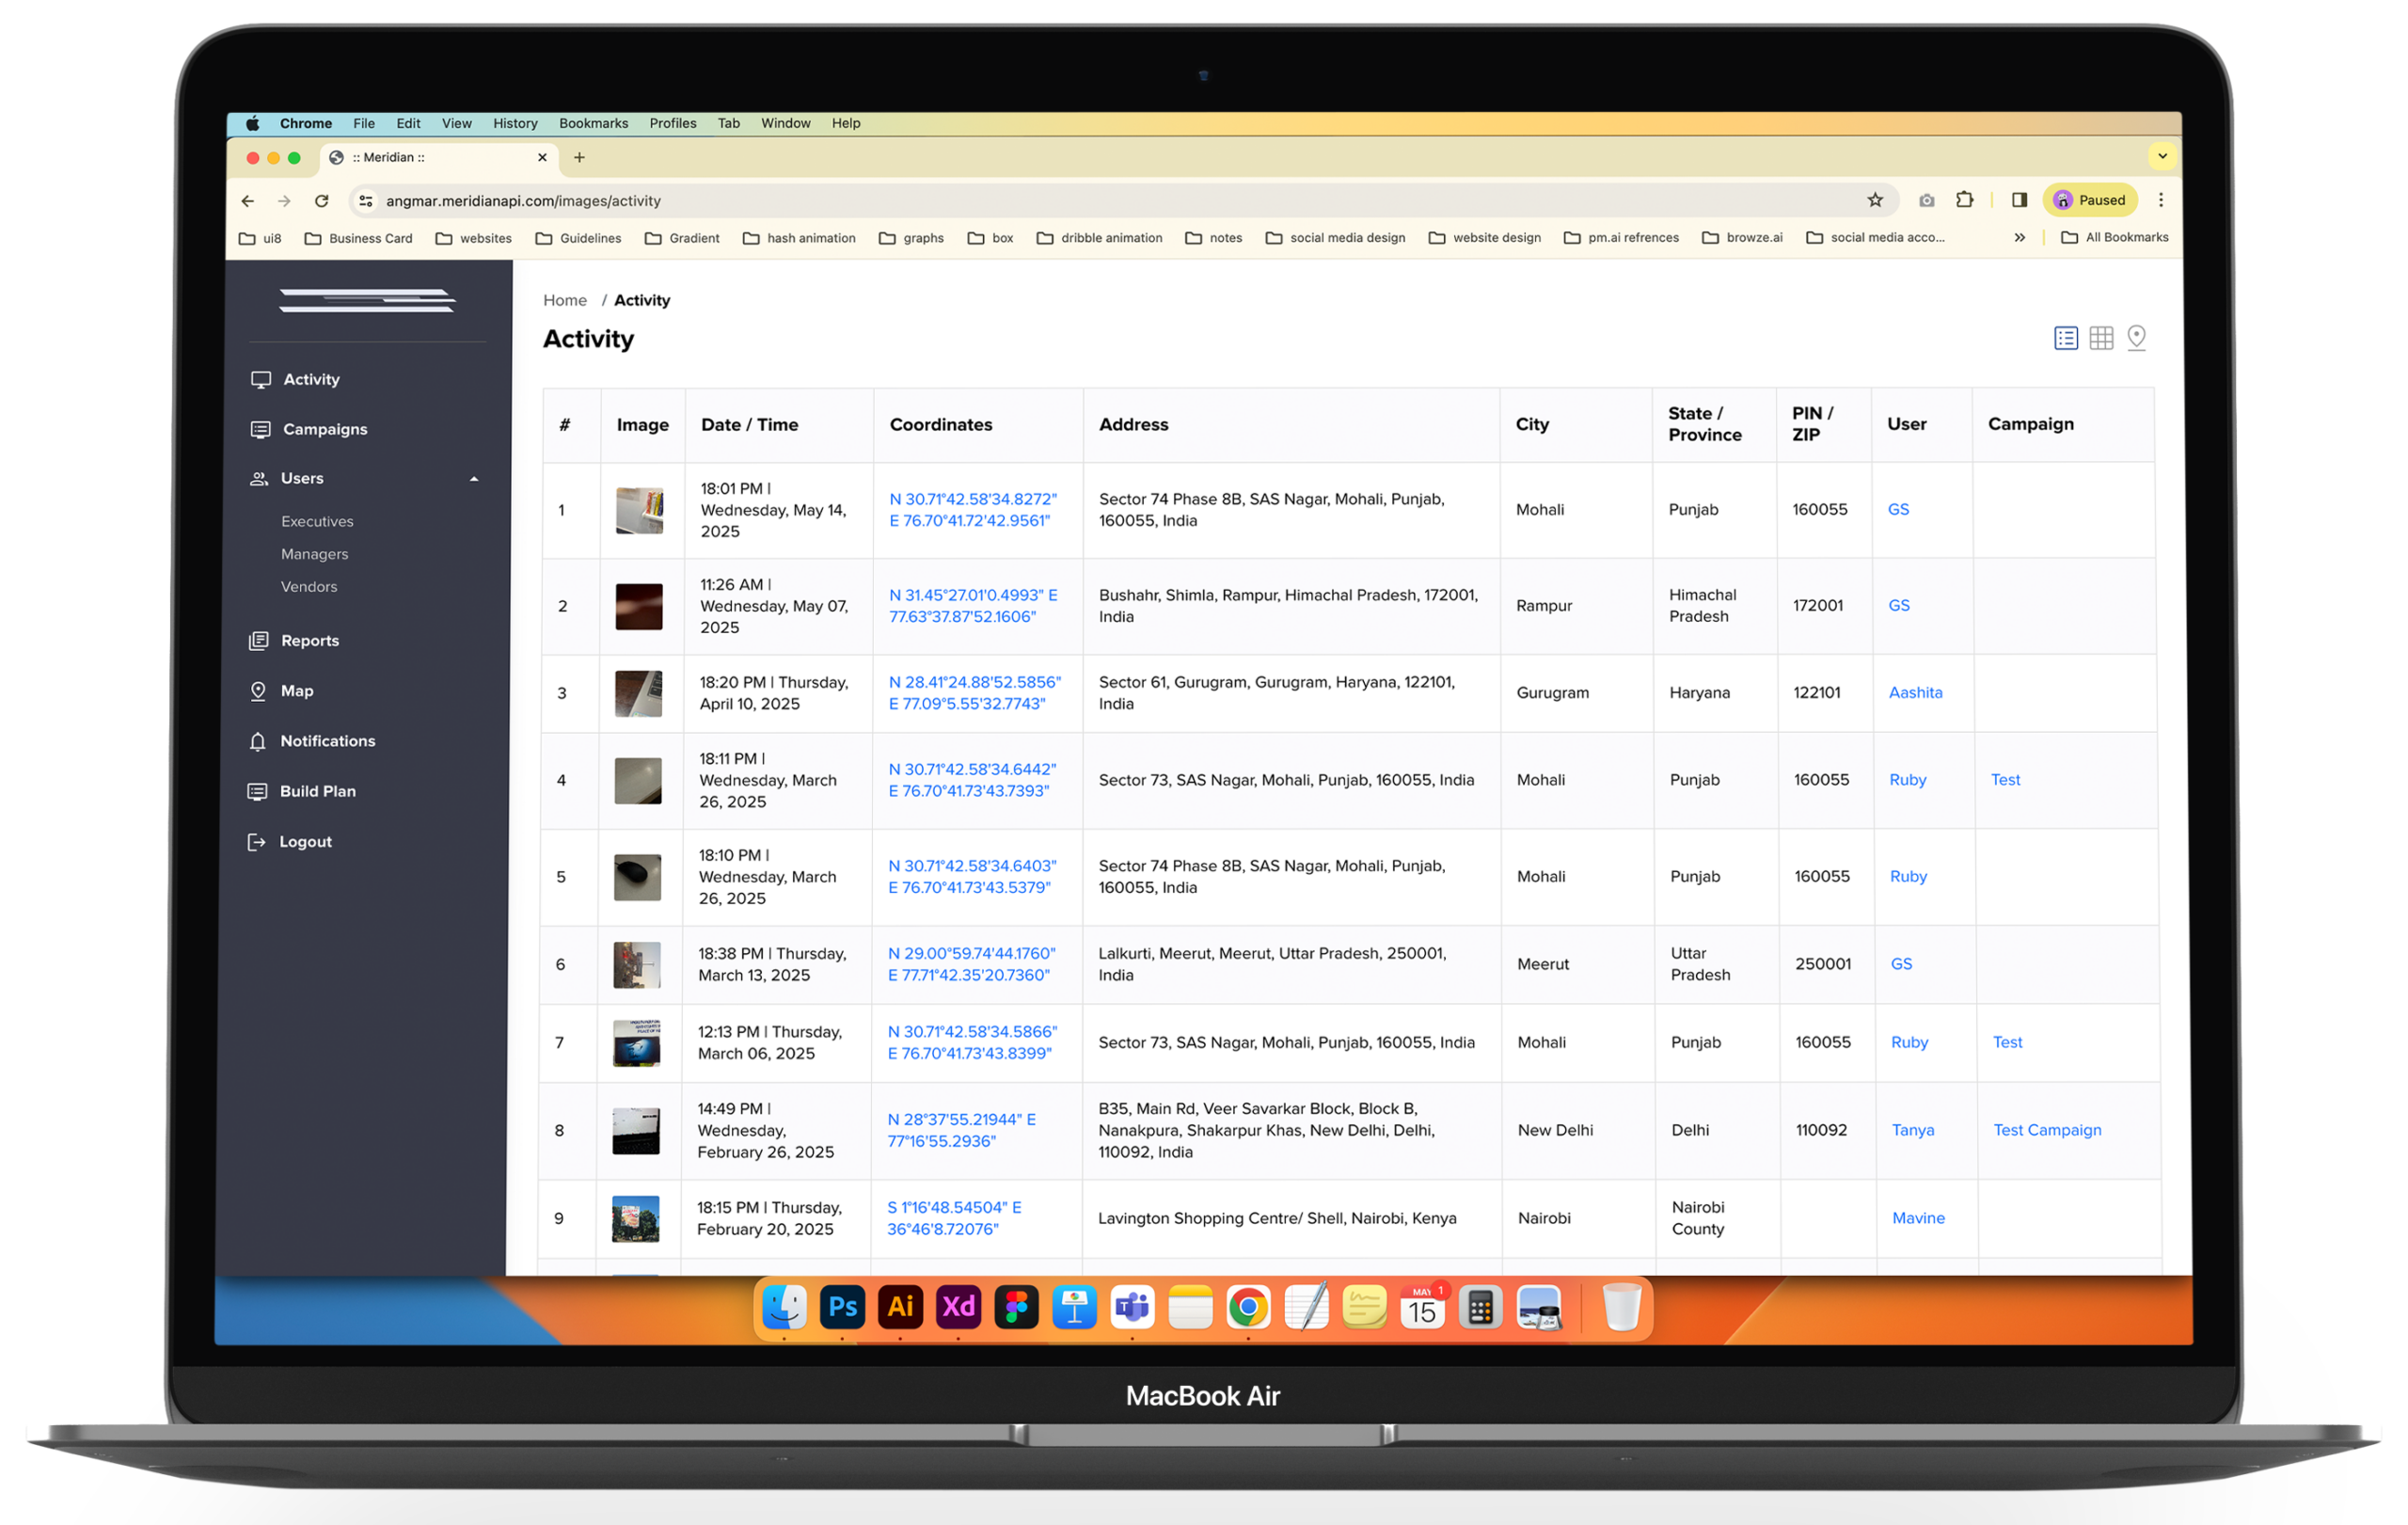Open Photoshop from the dock
The image size is (2408, 1525).
point(842,1307)
